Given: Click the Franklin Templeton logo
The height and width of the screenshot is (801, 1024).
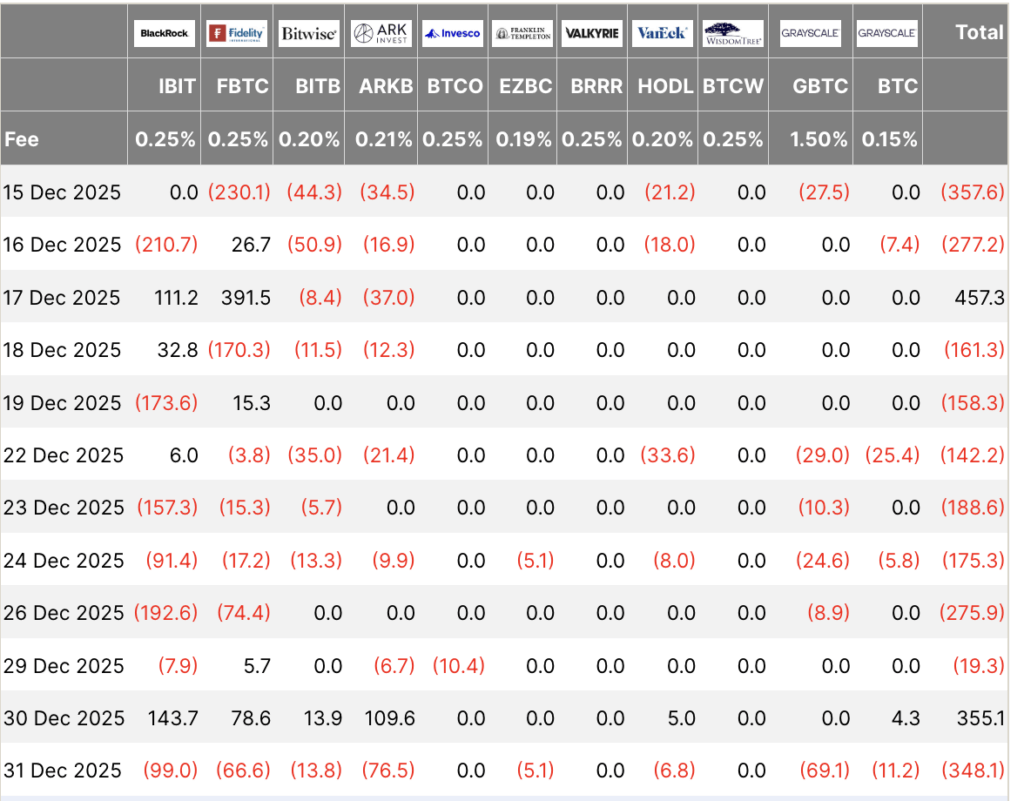Looking at the screenshot, I should [523, 33].
